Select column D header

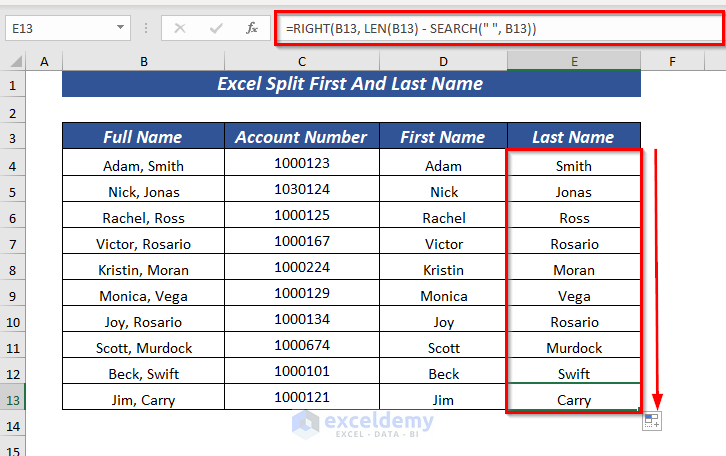pyautogui.click(x=443, y=61)
